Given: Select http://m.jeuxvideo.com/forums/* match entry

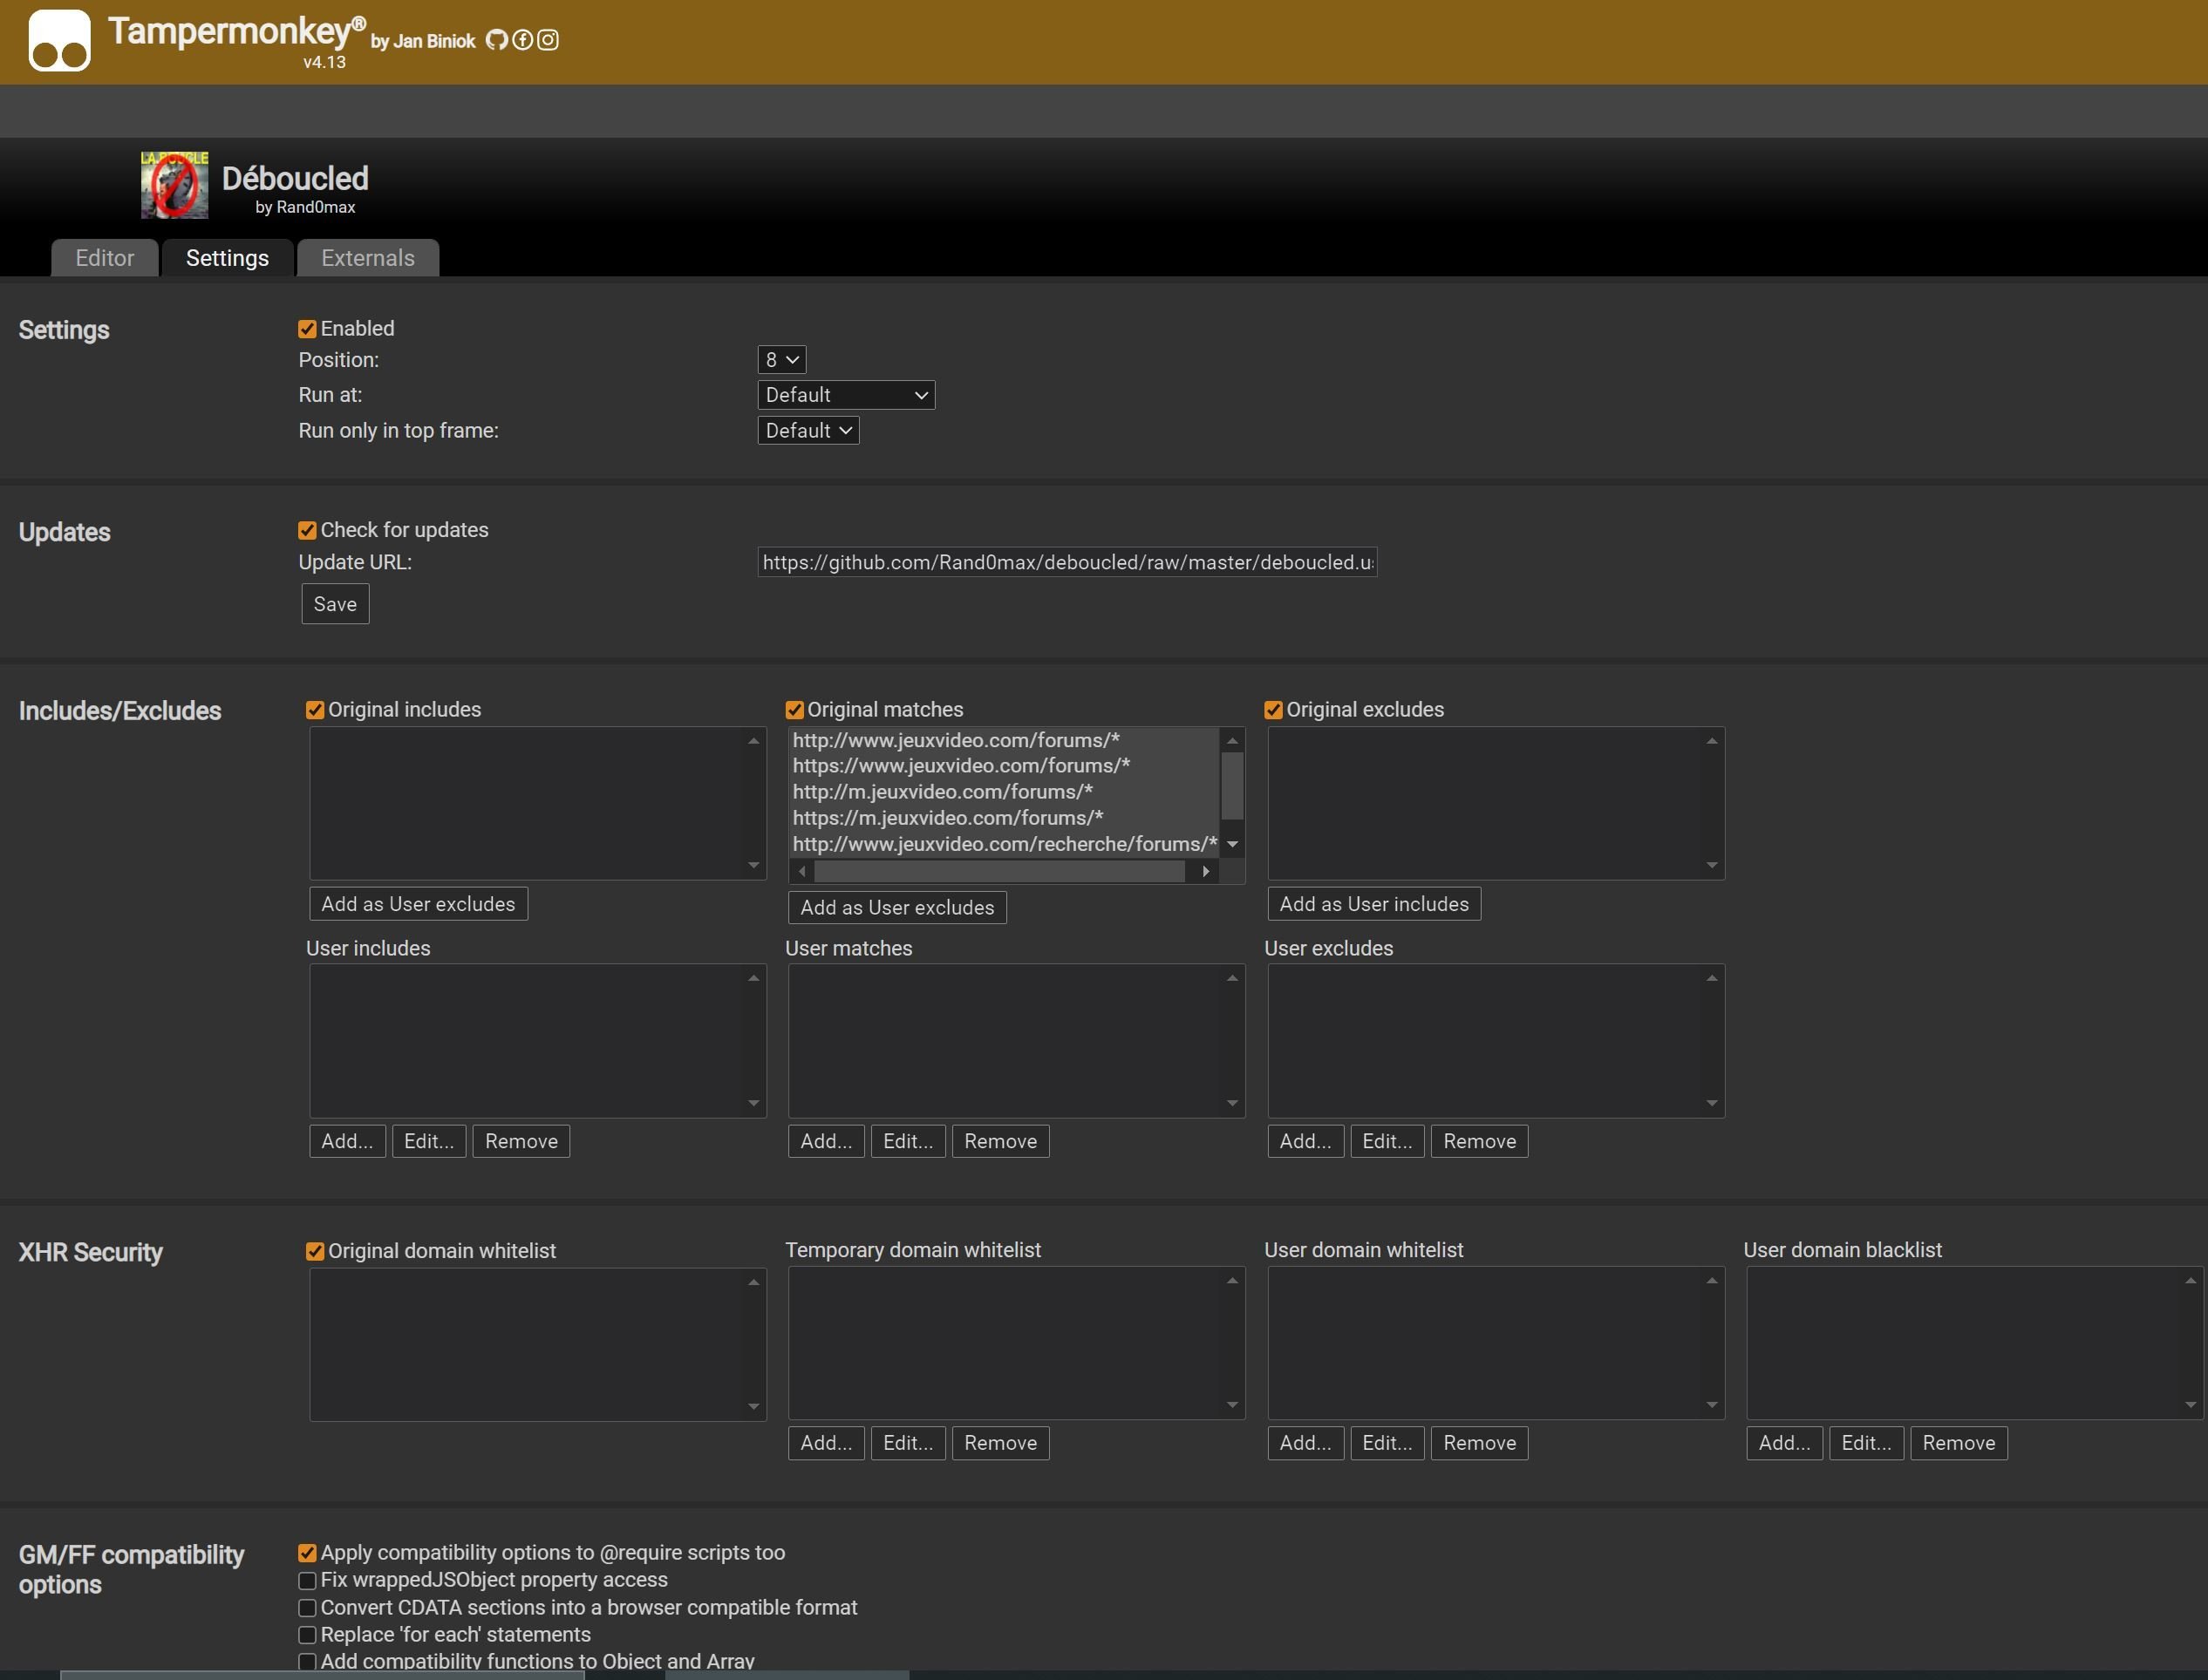Looking at the screenshot, I should (1003, 792).
